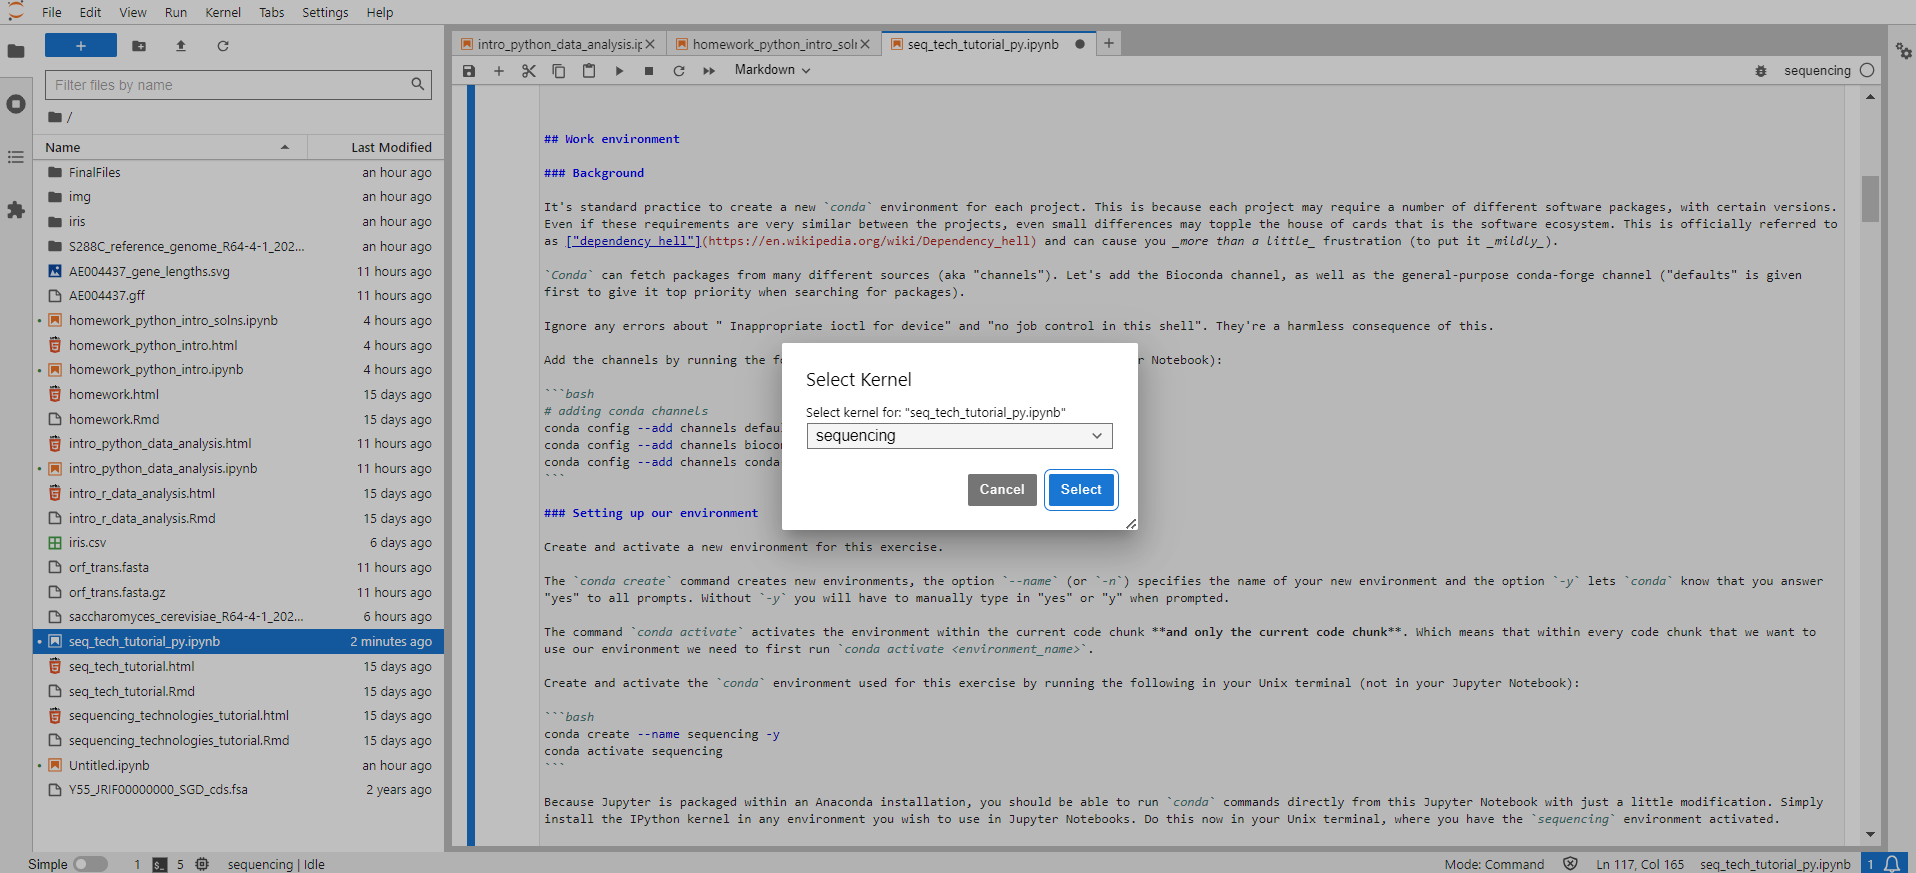
Task: Open the Running Terminals and Kernels panel
Action: click(16, 104)
